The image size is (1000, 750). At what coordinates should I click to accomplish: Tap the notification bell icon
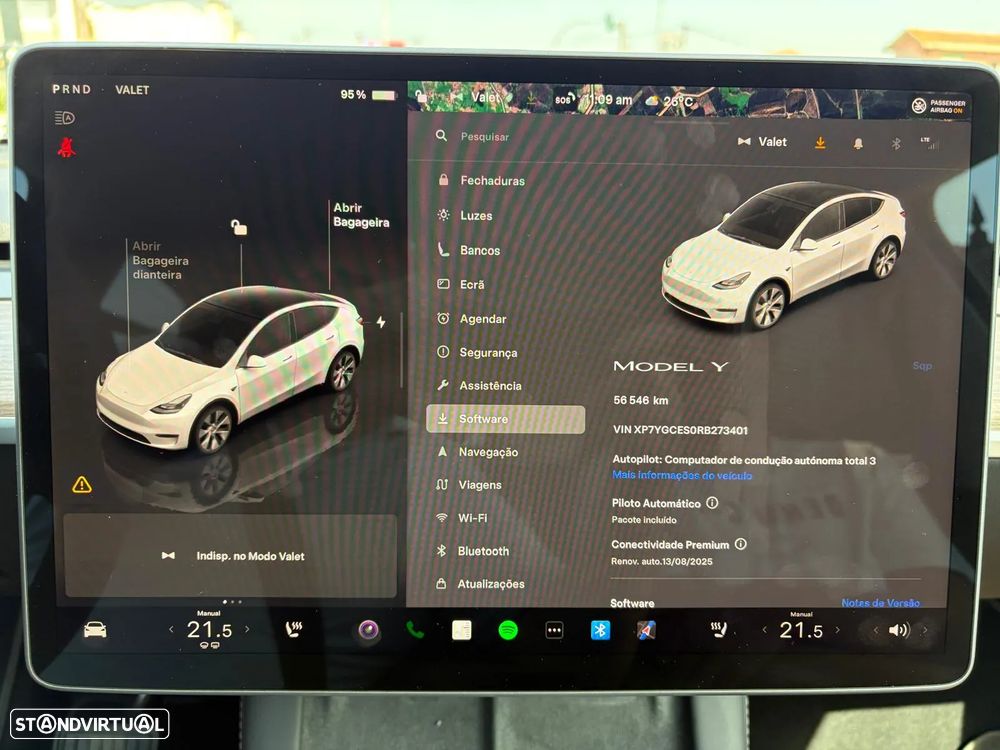point(858,143)
